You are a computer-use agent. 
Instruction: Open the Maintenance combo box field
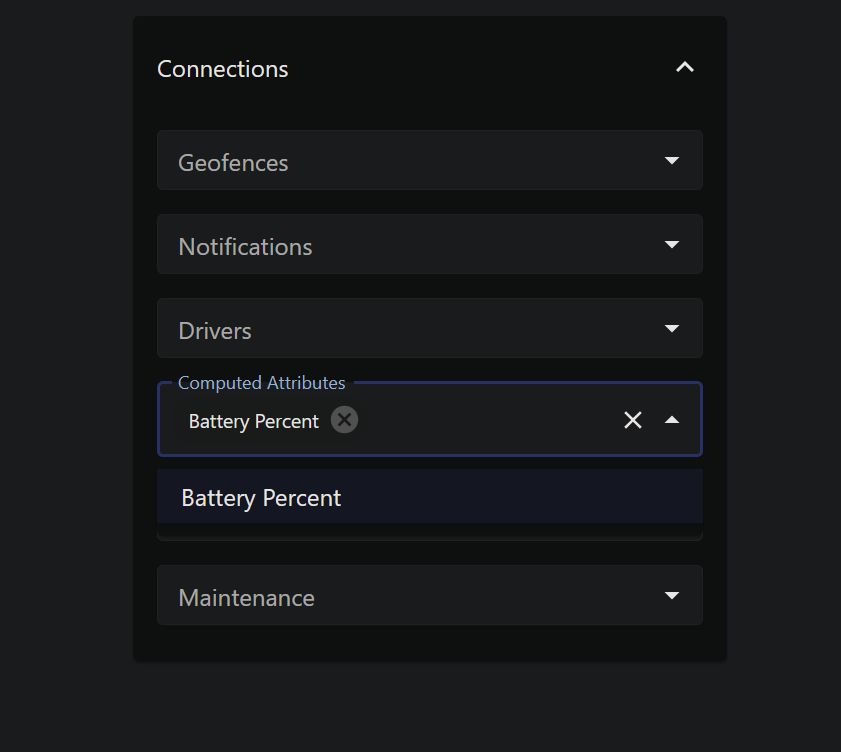pyautogui.click(x=400, y=596)
